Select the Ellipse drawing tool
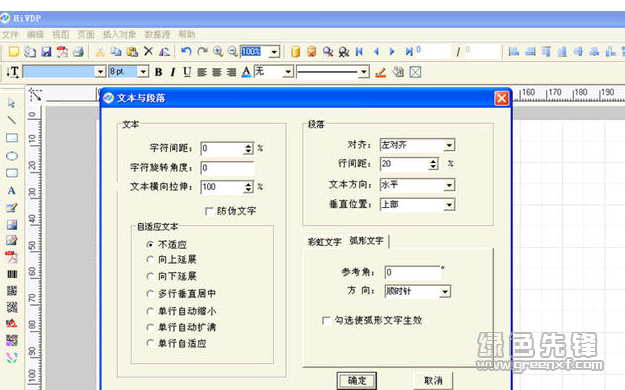 click(12, 156)
